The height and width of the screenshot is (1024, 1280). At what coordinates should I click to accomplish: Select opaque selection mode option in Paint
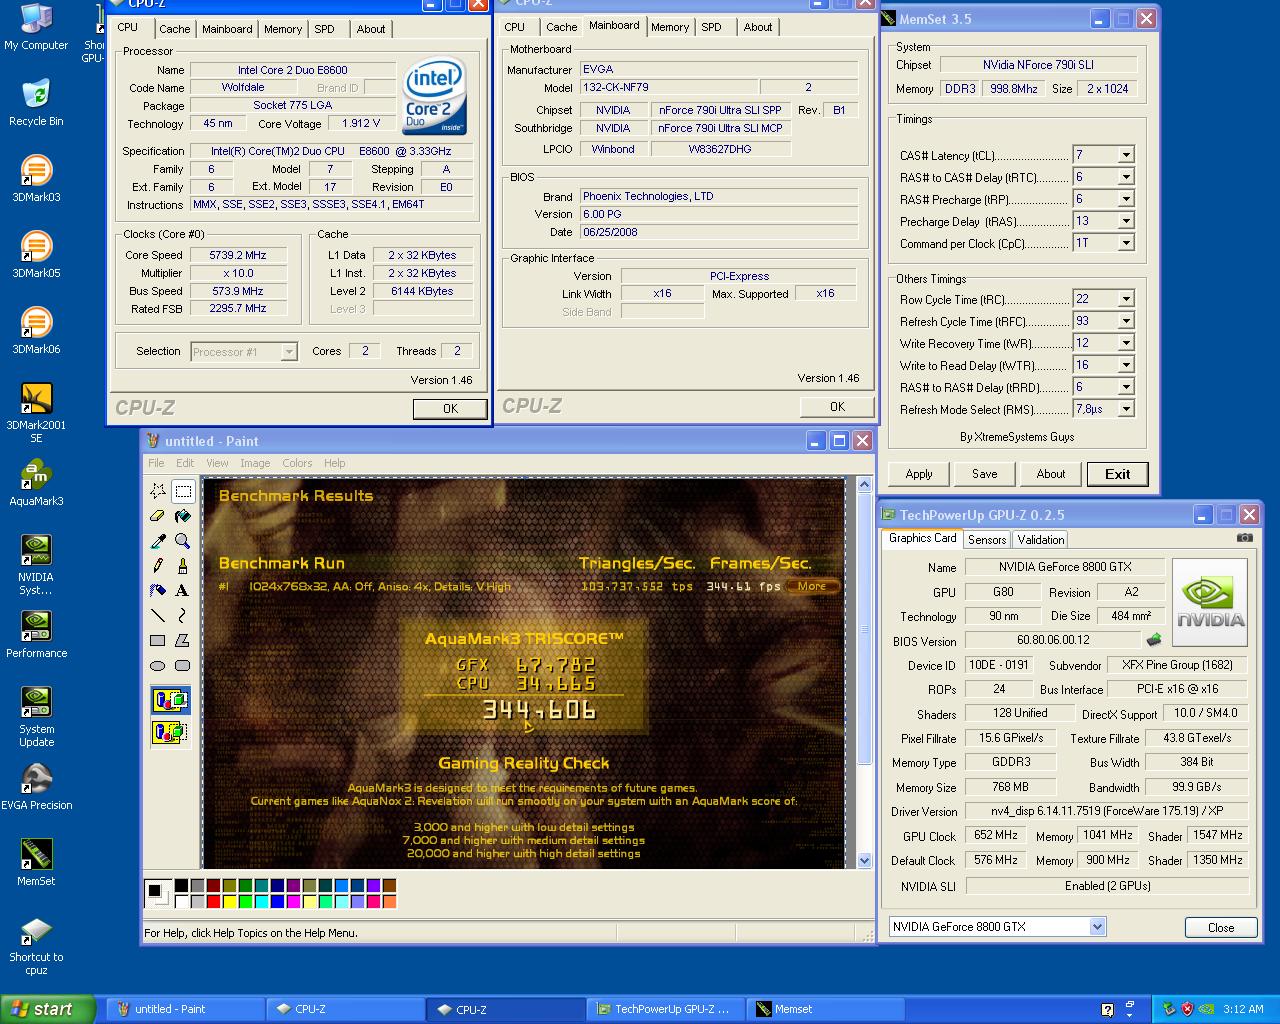[170, 699]
